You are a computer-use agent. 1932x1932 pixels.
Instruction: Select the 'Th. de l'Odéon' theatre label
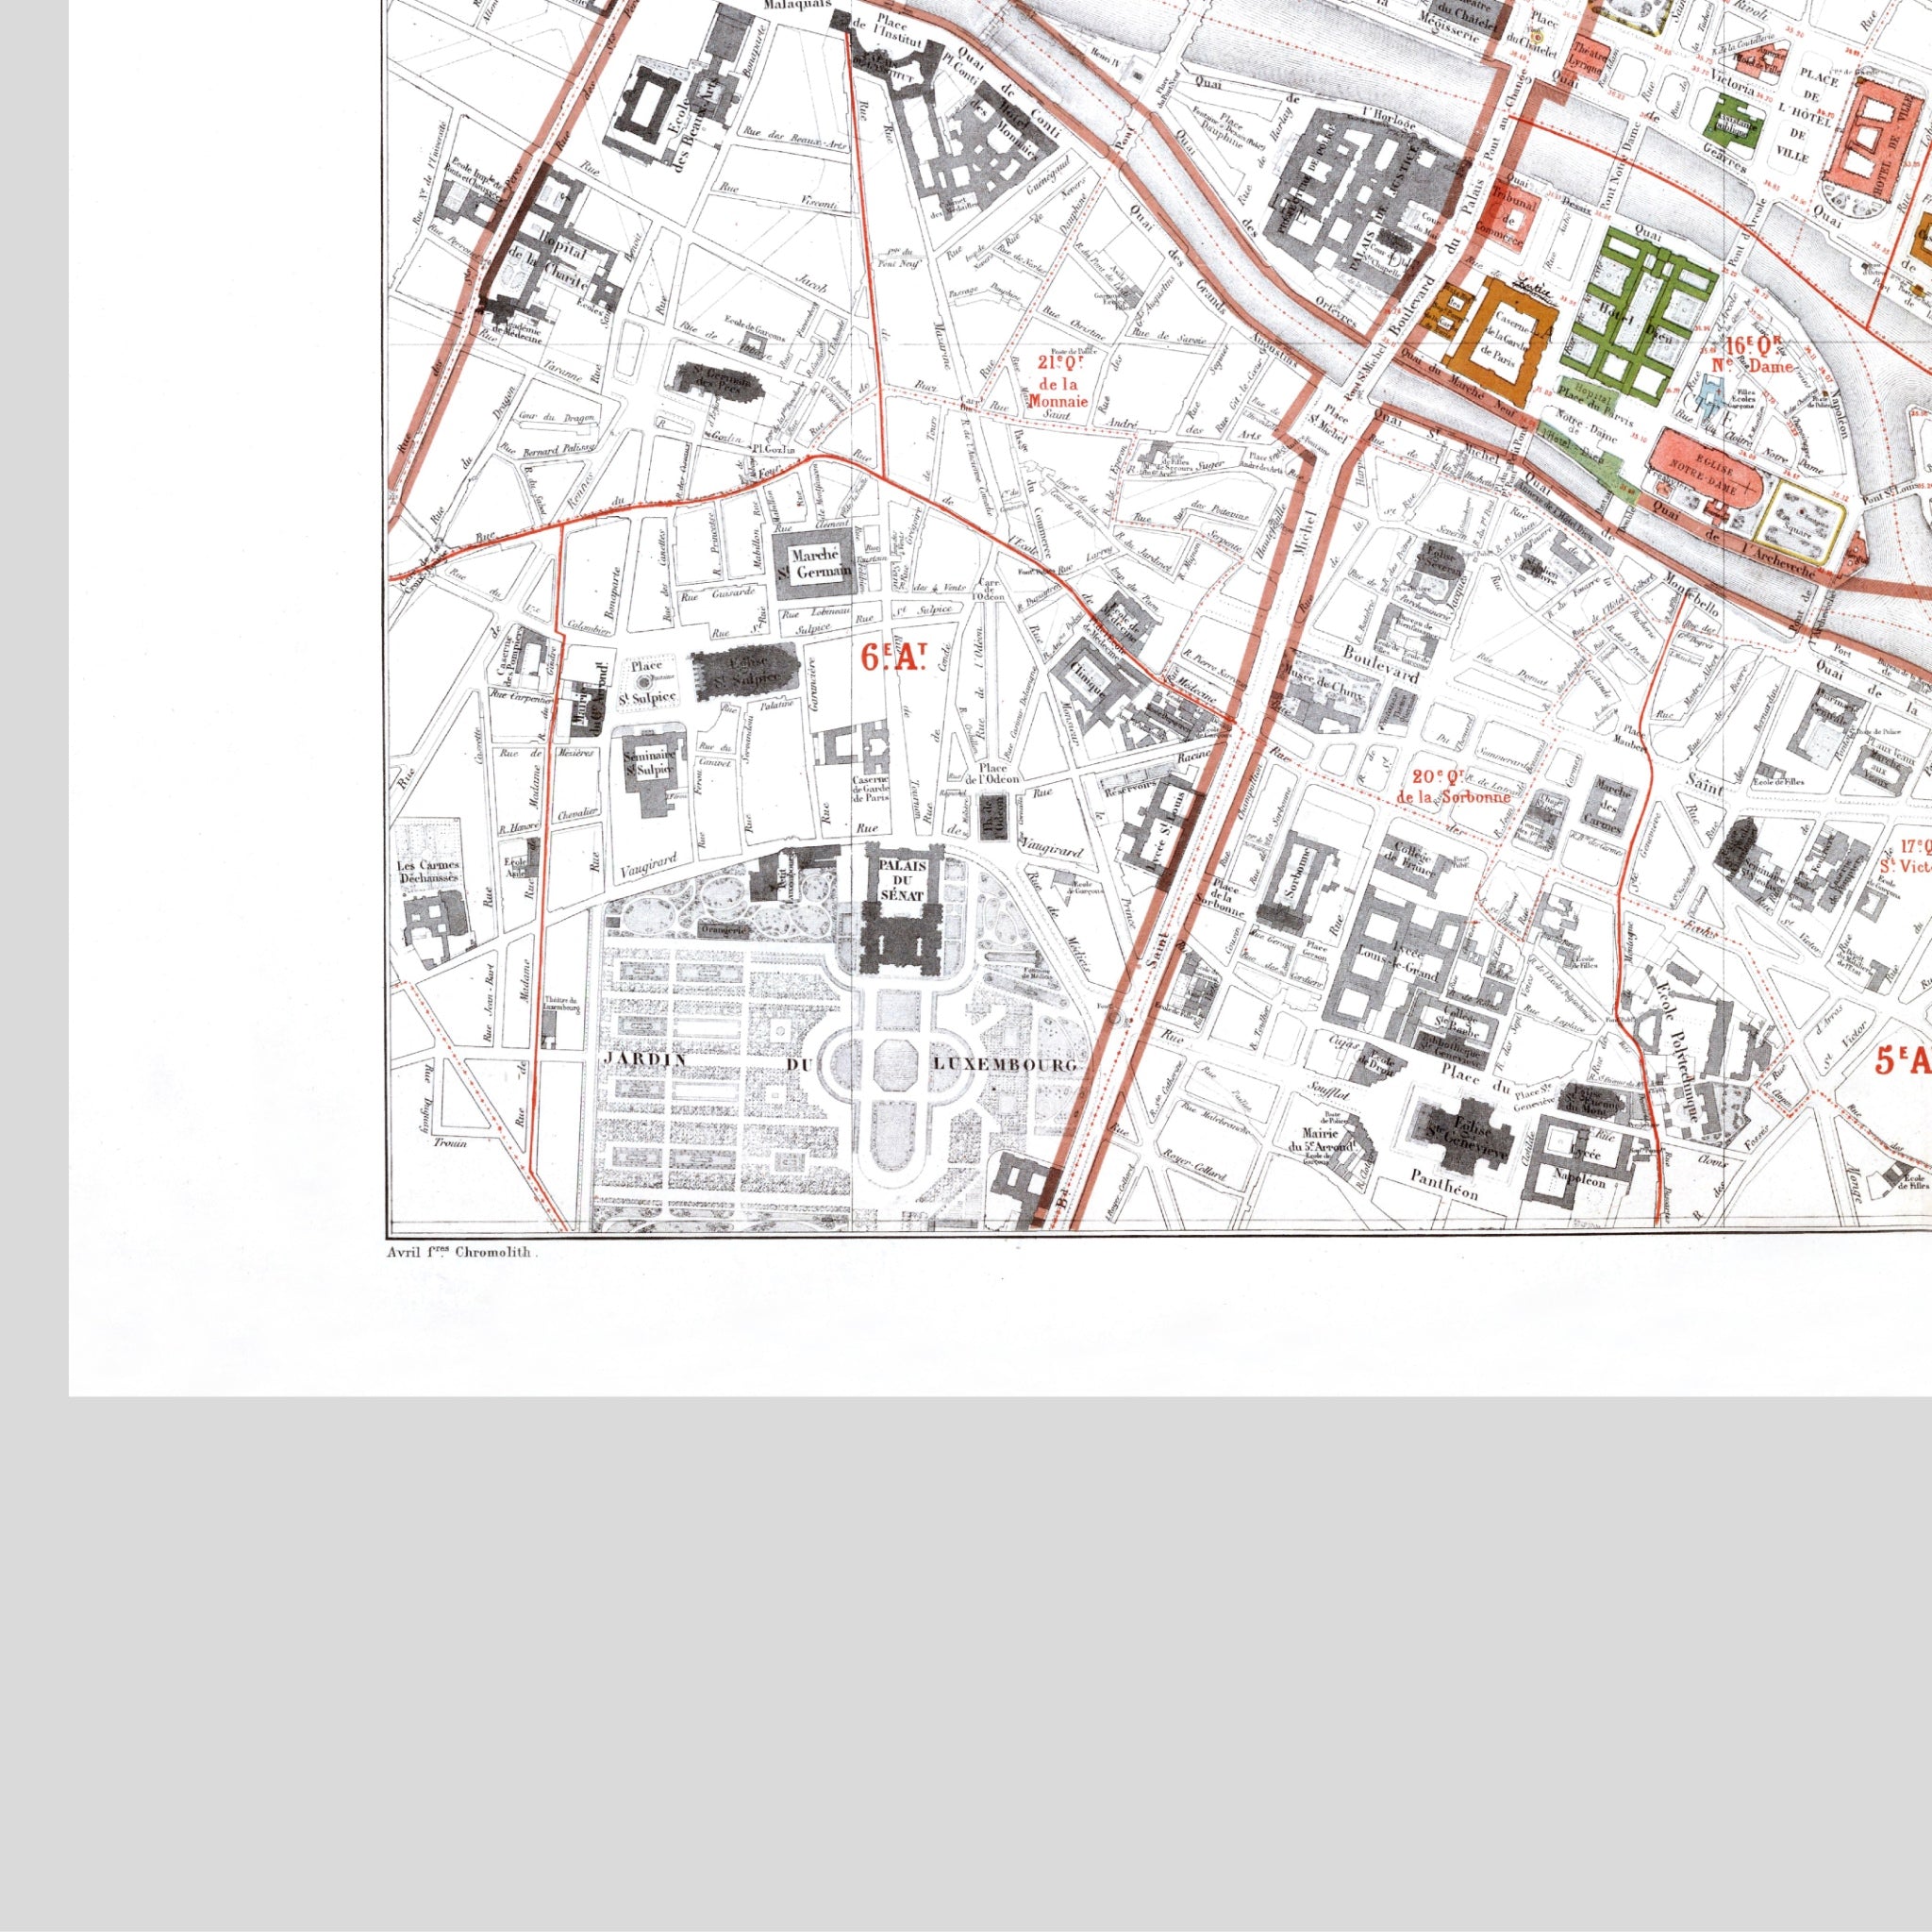coord(993,817)
